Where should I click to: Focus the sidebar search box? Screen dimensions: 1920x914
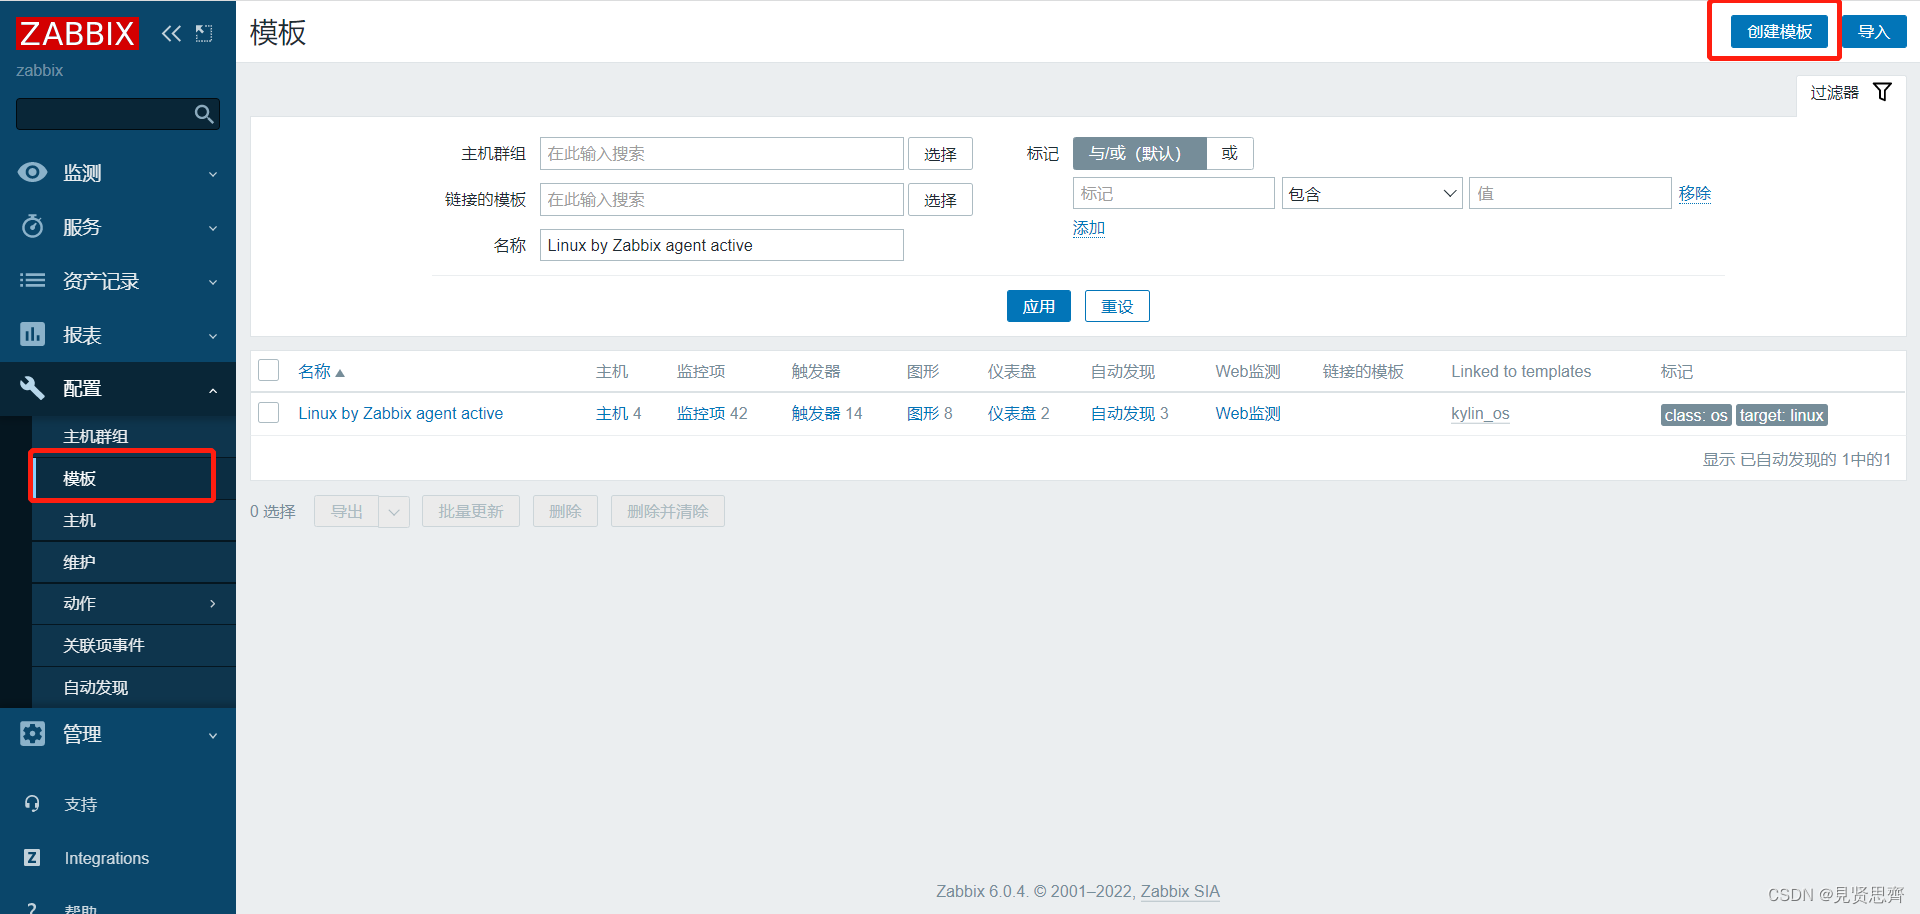tap(117, 114)
